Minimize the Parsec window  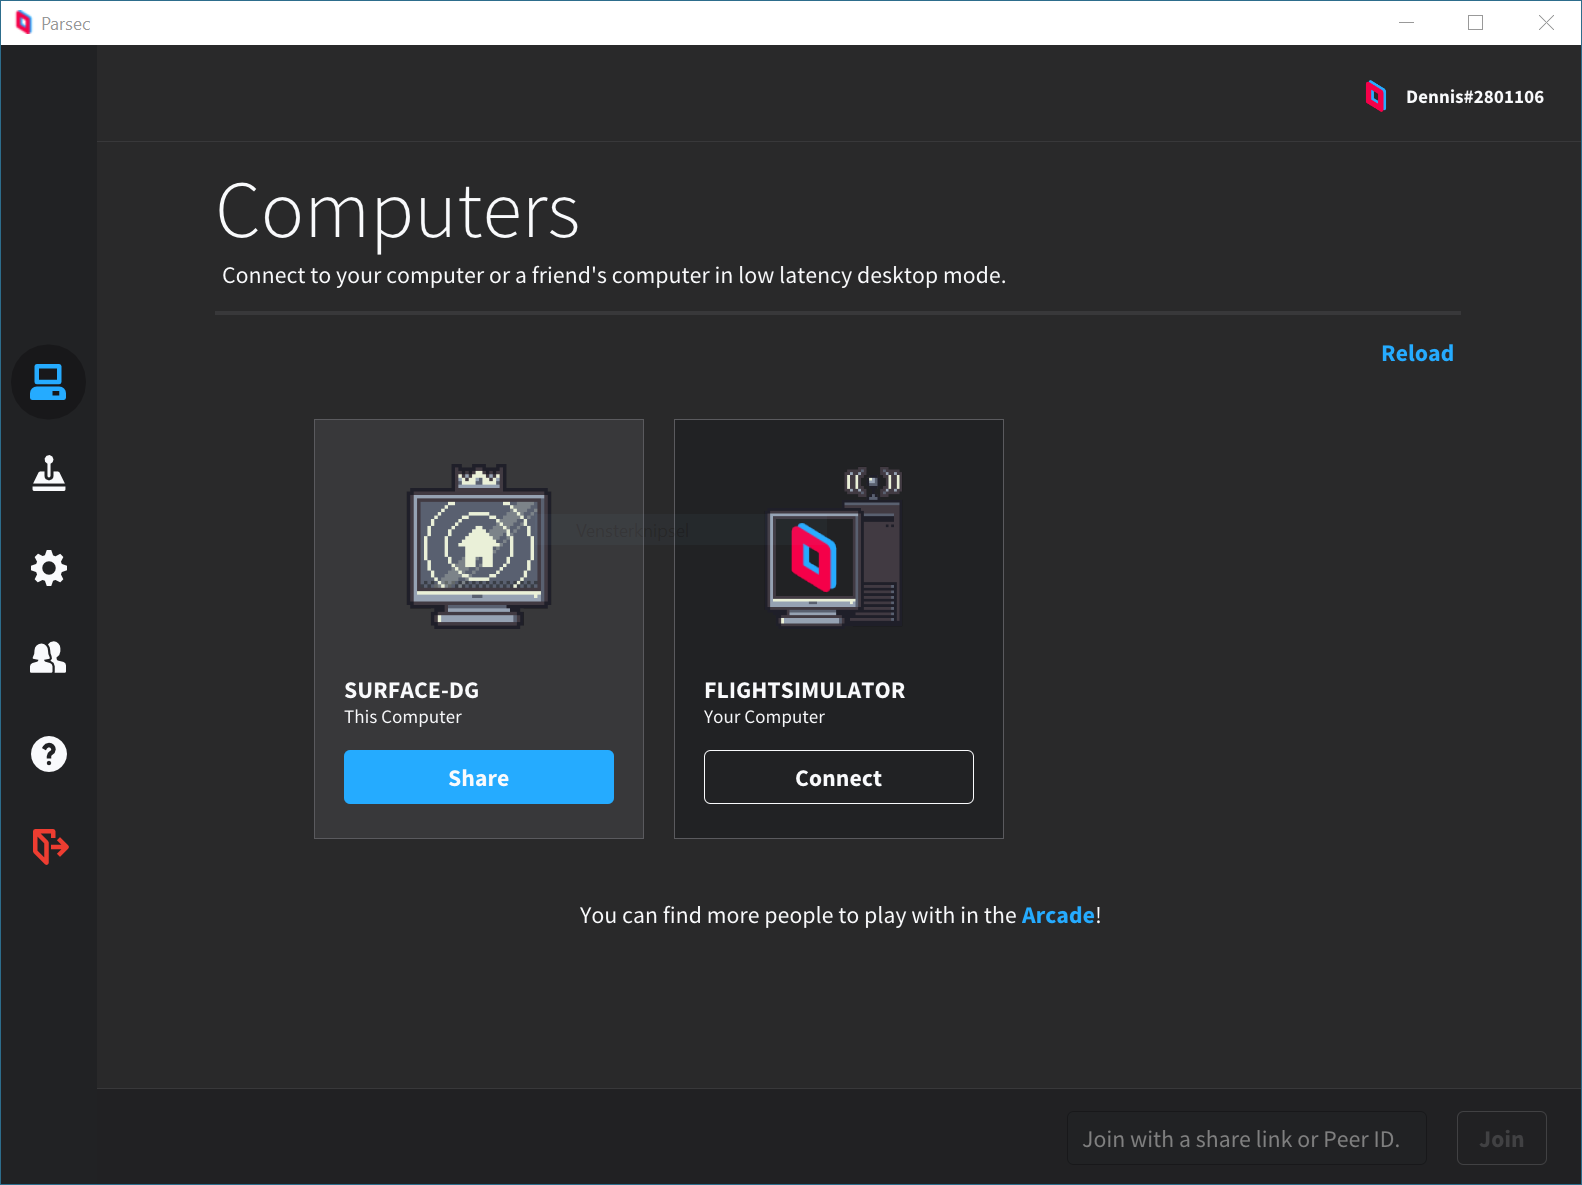[1406, 23]
